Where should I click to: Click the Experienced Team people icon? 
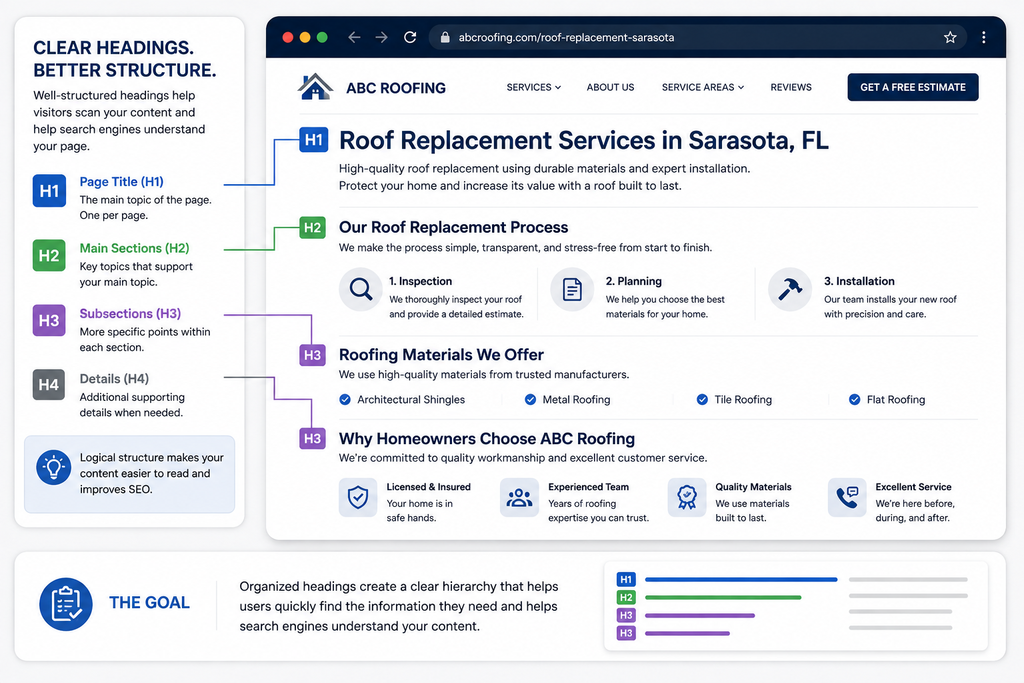coord(519,498)
